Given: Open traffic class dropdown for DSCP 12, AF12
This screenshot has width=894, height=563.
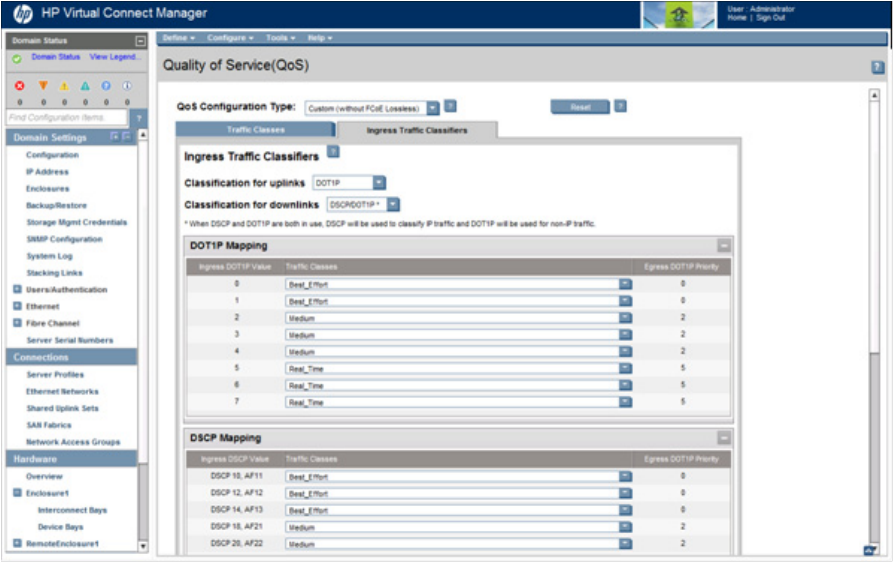Looking at the screenshot, I should tap(625, 493).
